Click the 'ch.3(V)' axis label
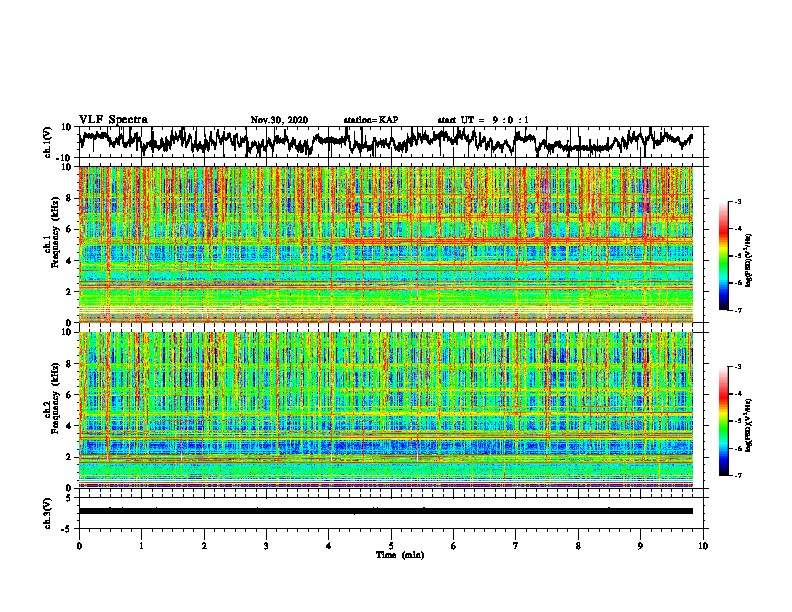This screenshot has width=792, height=612. click(x=48, y=513)
